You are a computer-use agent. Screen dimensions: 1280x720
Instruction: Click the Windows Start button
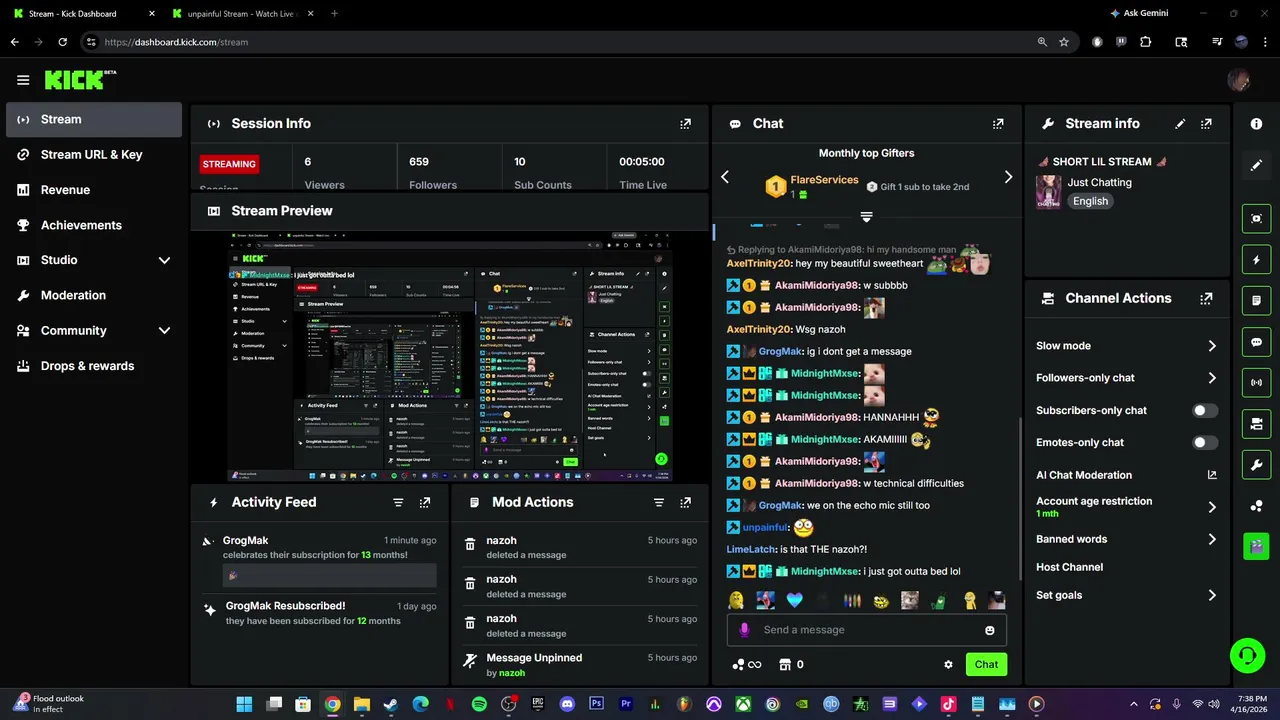click(244, 704)
